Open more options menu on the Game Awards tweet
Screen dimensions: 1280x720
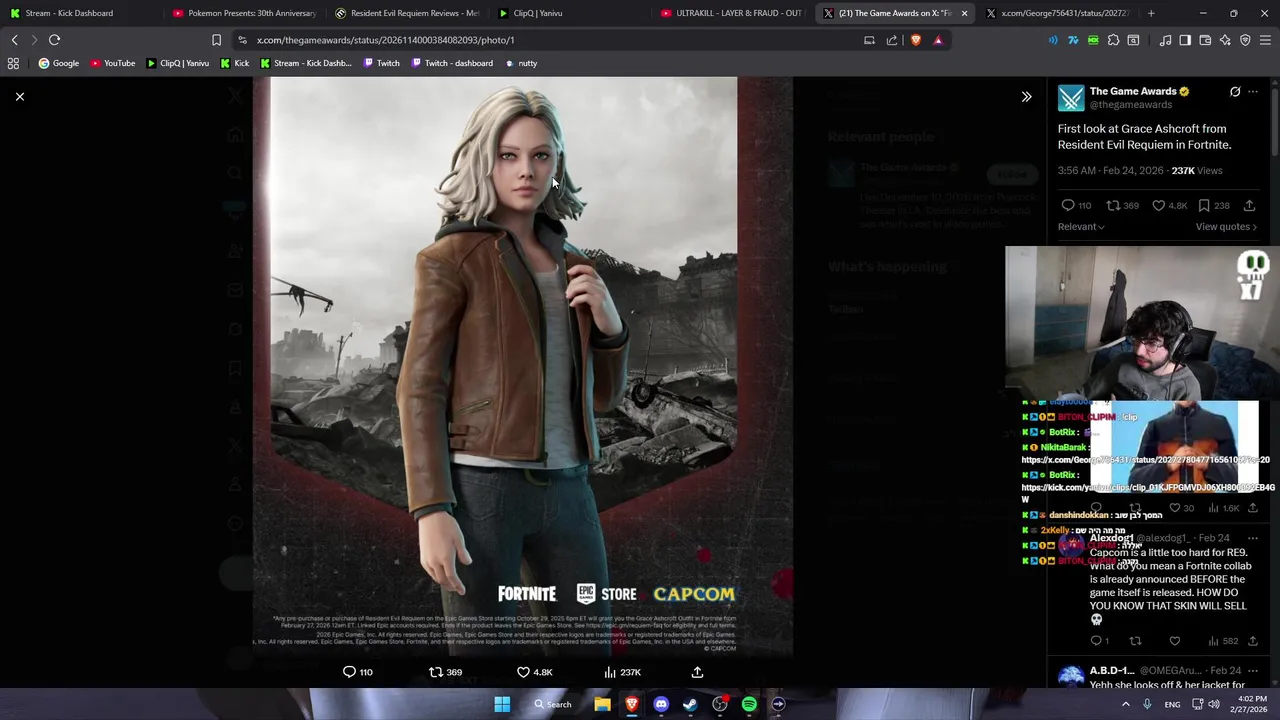(x=1253, y=92)
